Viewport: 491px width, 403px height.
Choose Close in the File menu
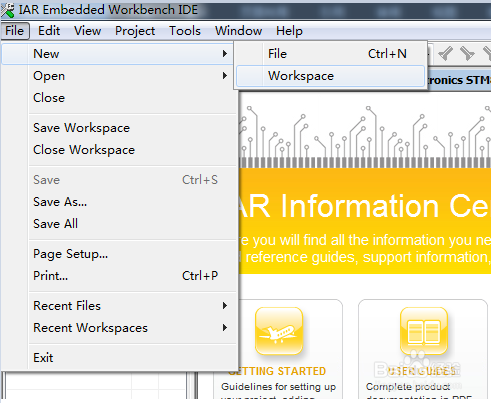(119, 98)
